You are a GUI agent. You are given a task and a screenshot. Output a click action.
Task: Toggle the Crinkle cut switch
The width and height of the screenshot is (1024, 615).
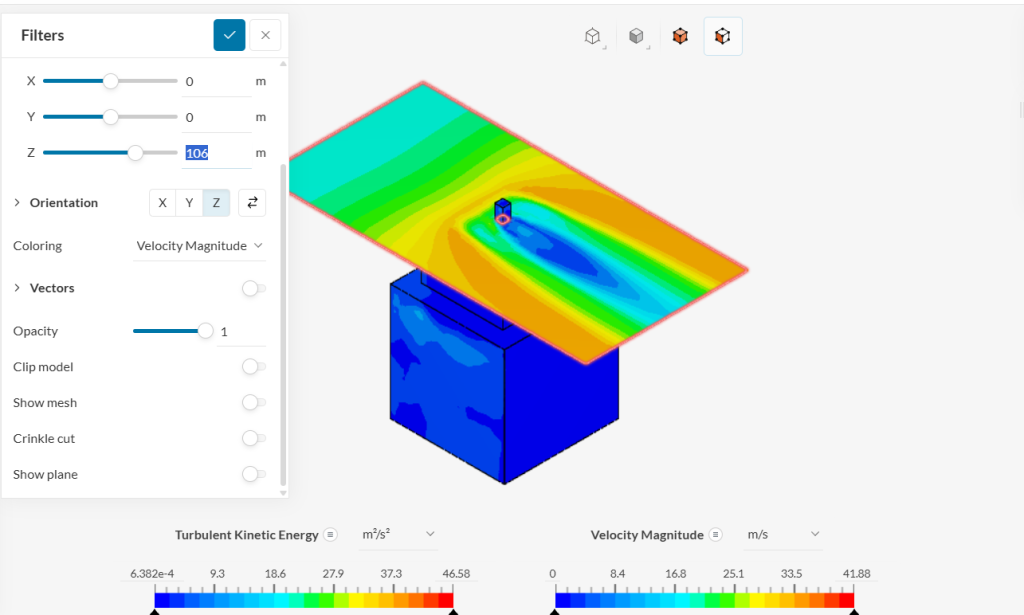point(253,439)
